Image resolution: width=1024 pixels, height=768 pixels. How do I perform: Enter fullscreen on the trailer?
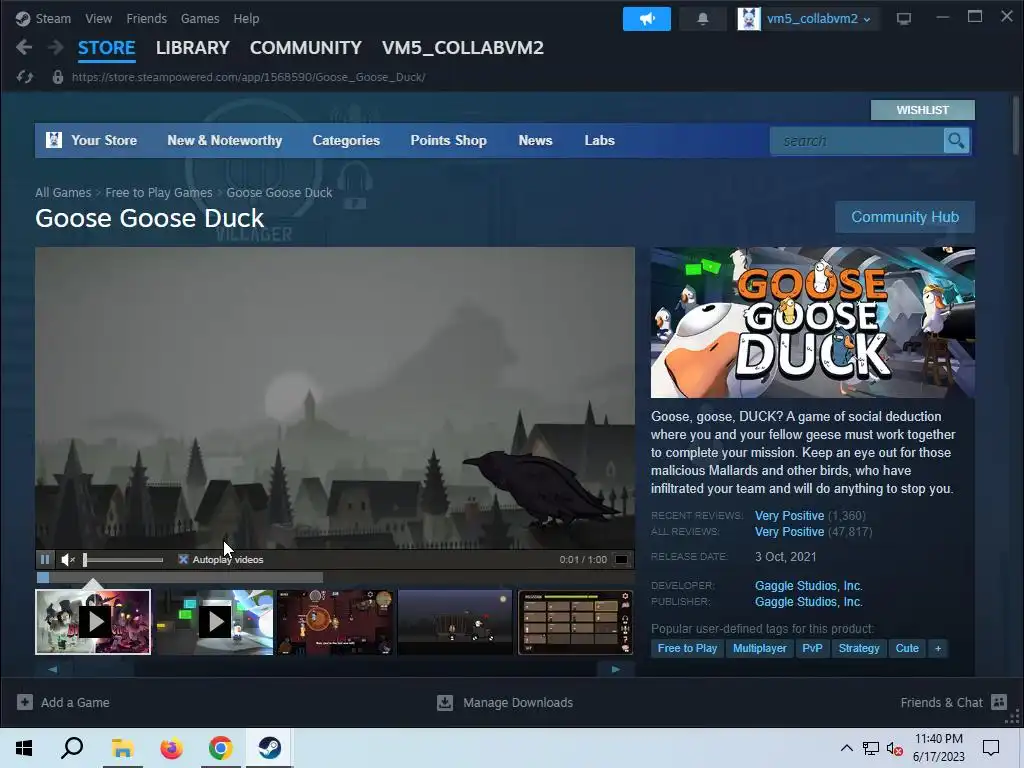(622, 560)
